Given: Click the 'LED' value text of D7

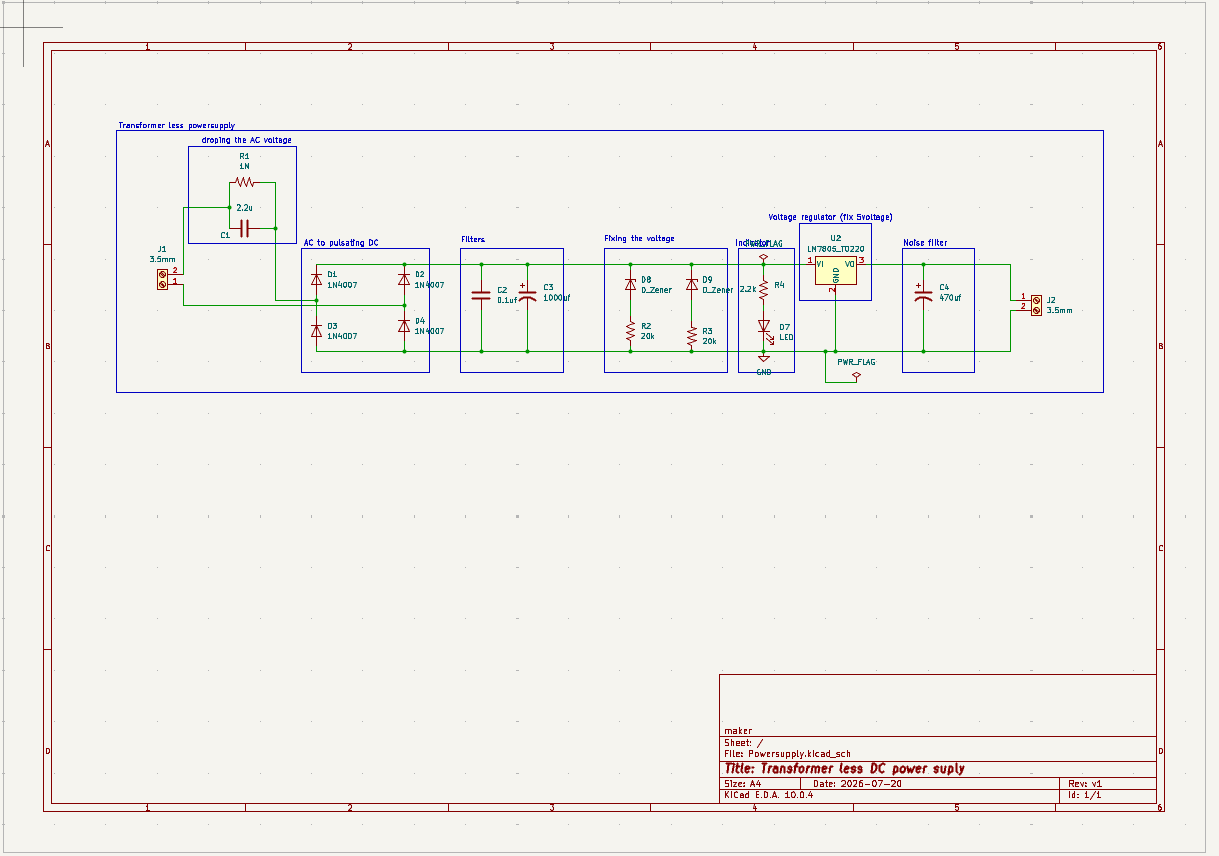Looking at the screenshot, I should pyautogui.click(x=785, y=339).
